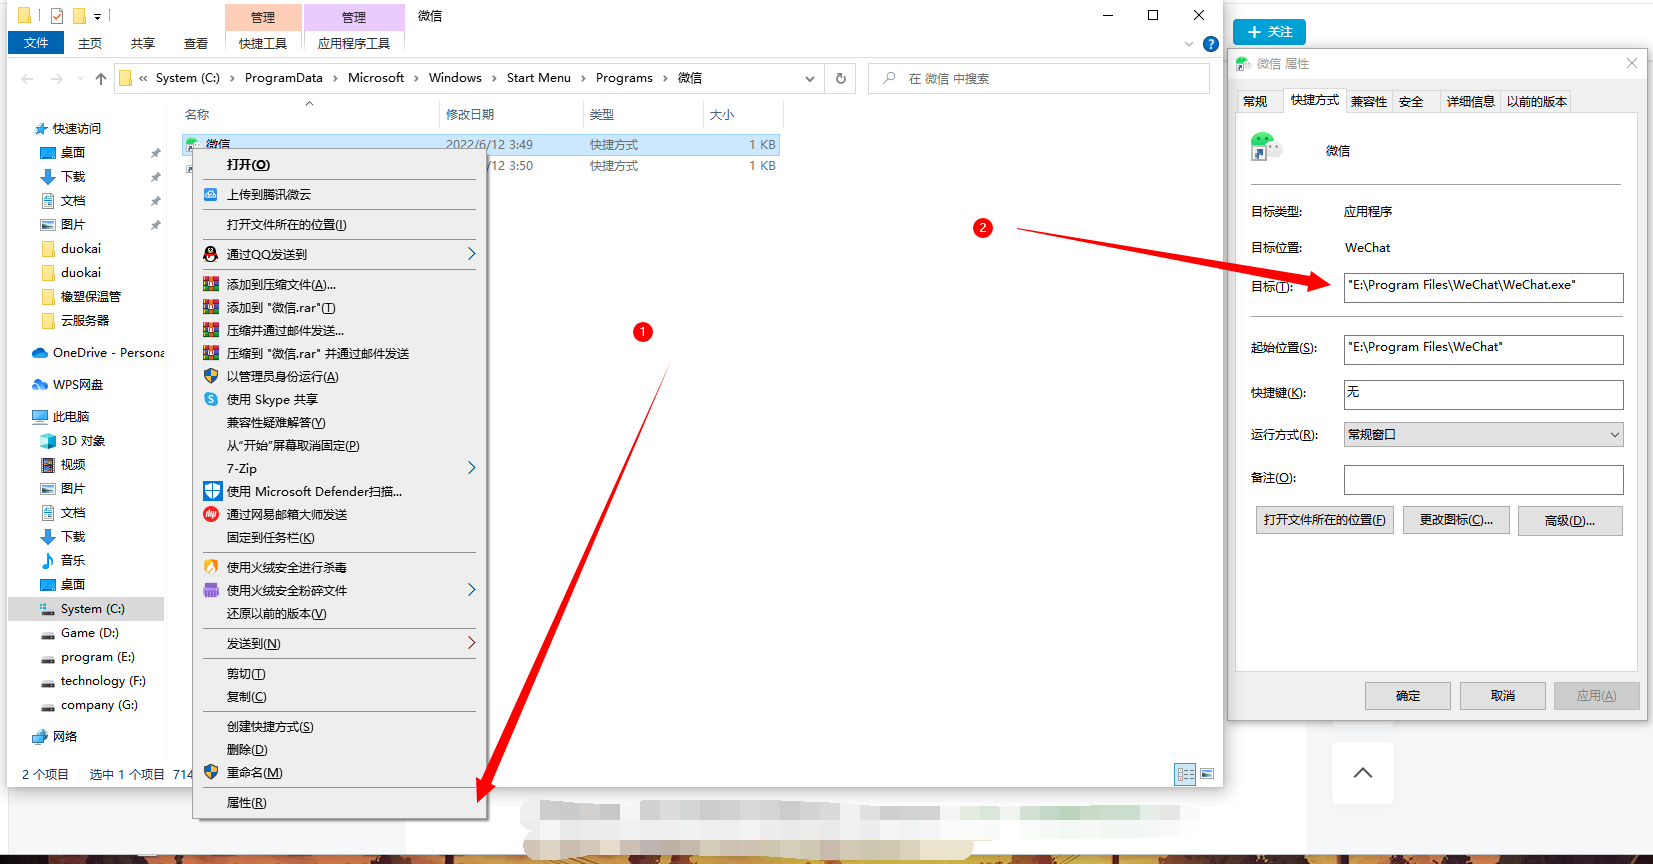Click the help question mark icon

1210,44
